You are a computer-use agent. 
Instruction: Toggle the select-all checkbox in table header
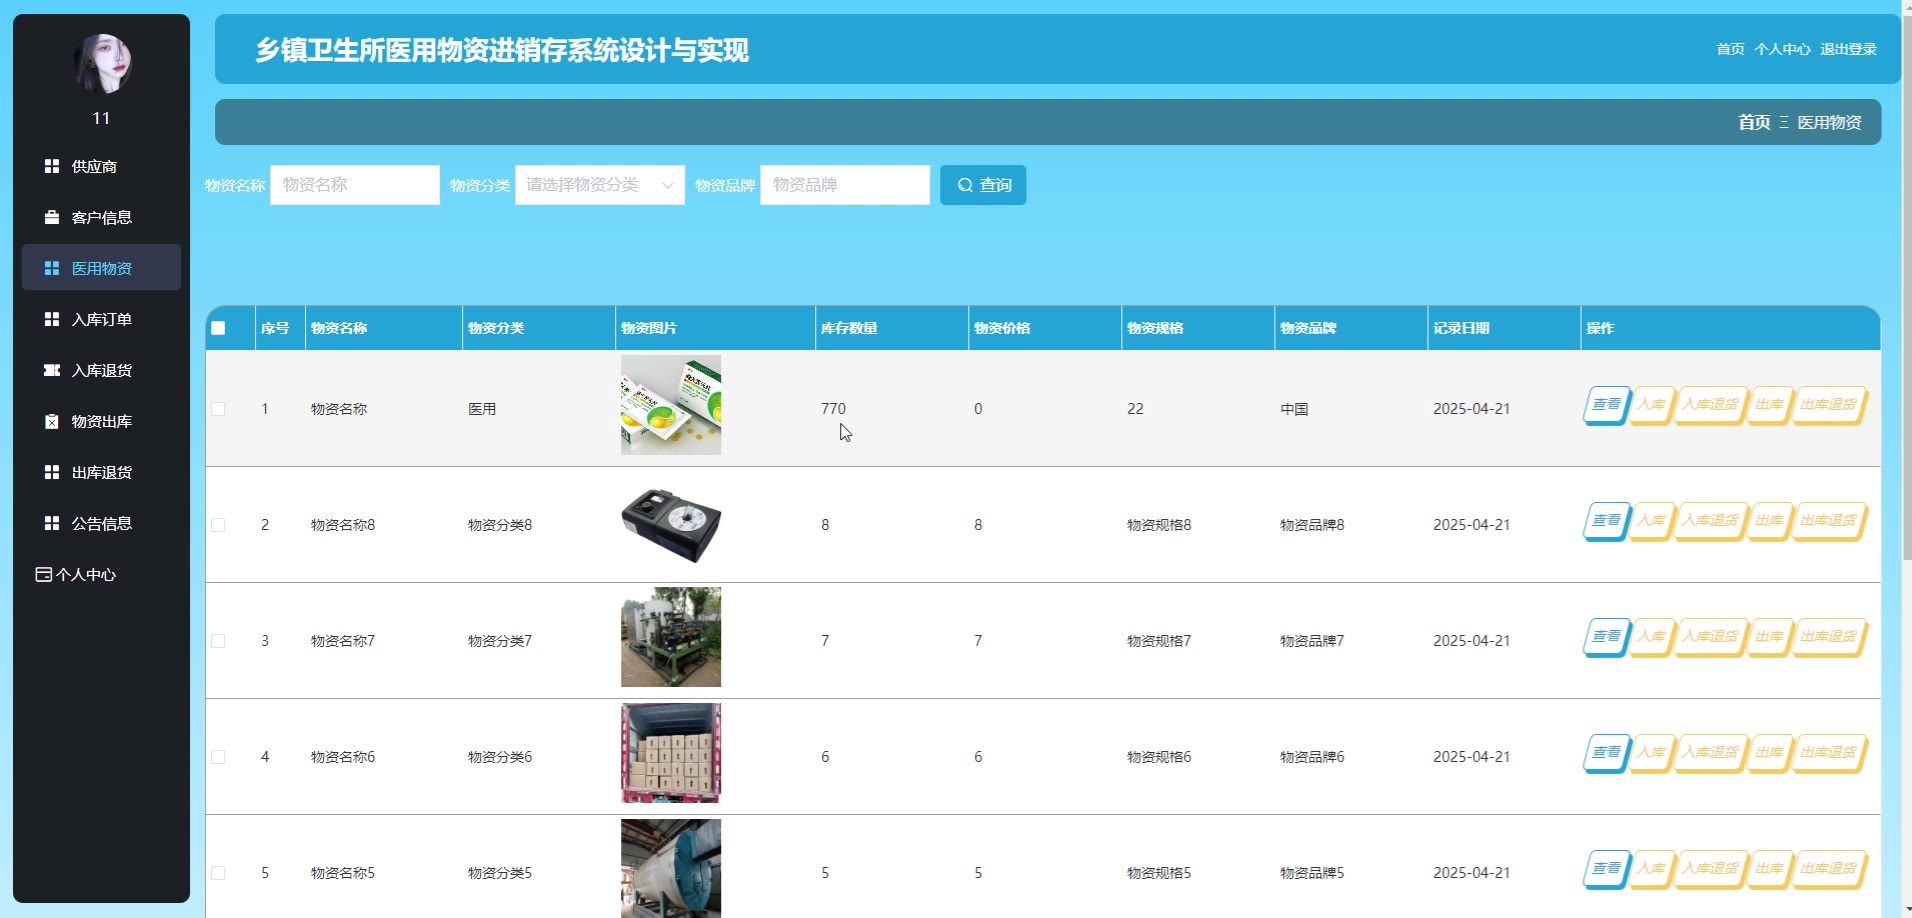click(218, 328)
